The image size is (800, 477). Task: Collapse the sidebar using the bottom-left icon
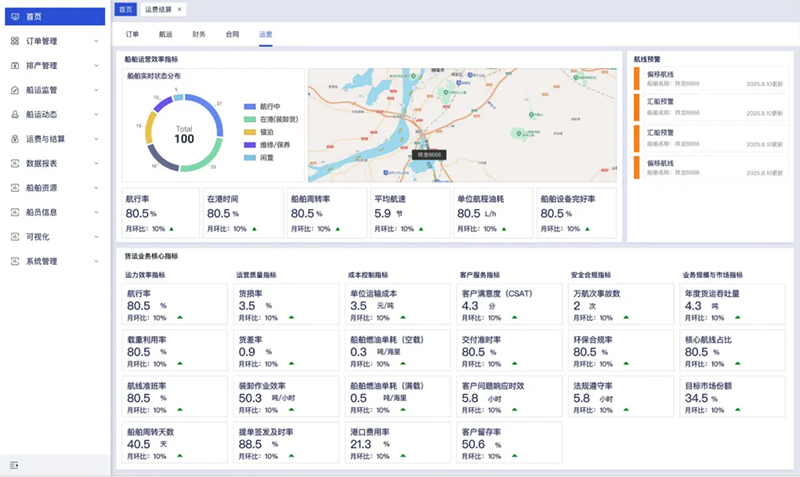[x=14, y=465]
